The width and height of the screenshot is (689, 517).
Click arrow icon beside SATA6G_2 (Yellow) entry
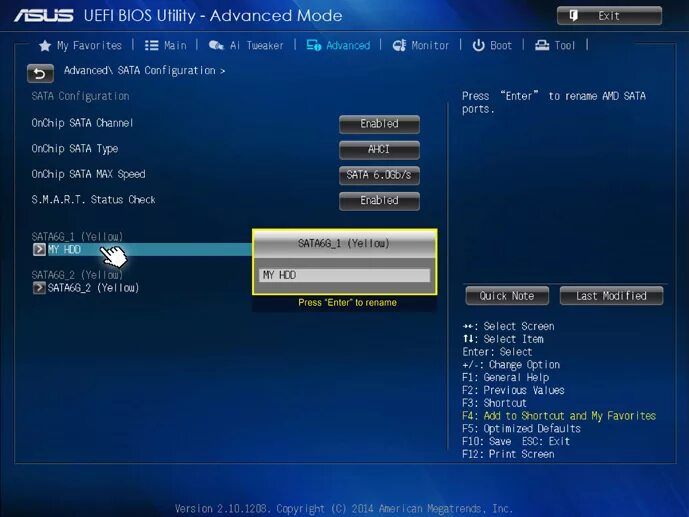pyautogui.click(x=39, y=288)
